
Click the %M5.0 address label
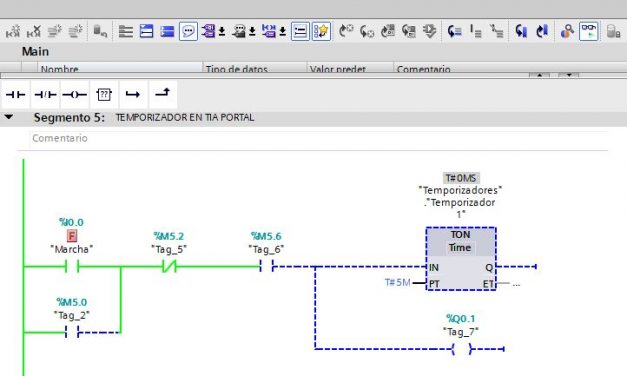[x=72, y=302]
